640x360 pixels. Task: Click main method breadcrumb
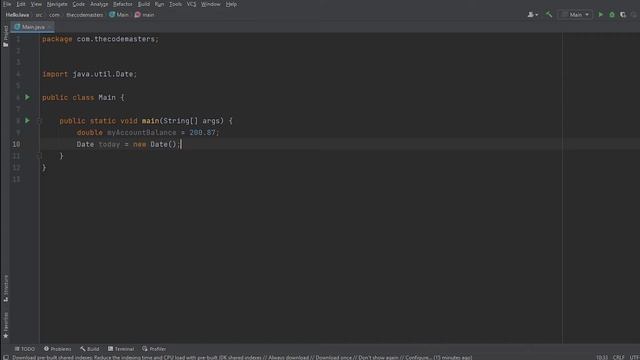click(144, 15)
